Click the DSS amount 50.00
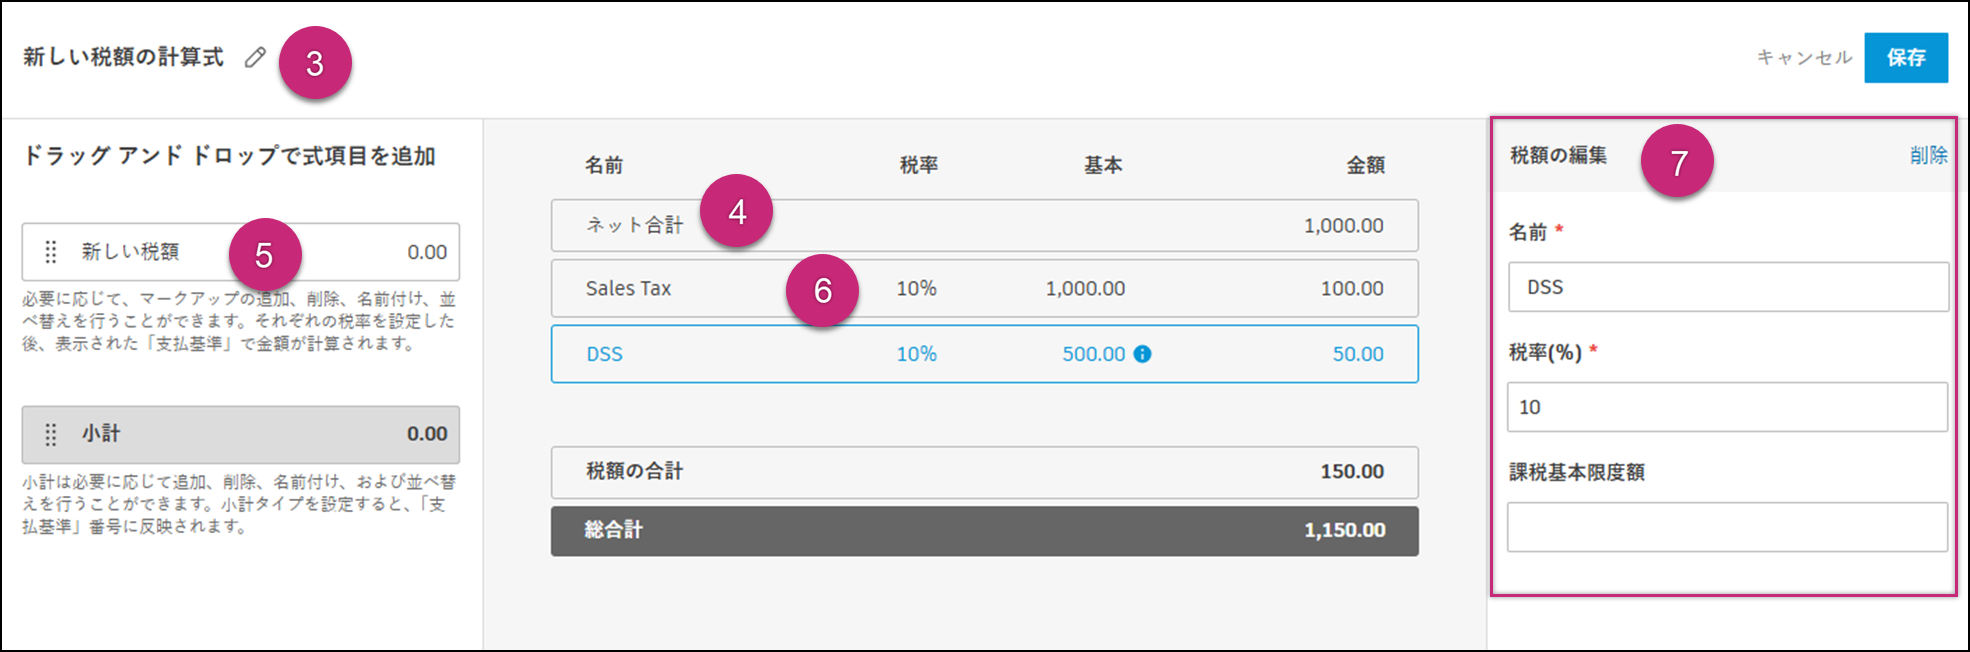The image size is (1970, 652). coord(1357,354)
